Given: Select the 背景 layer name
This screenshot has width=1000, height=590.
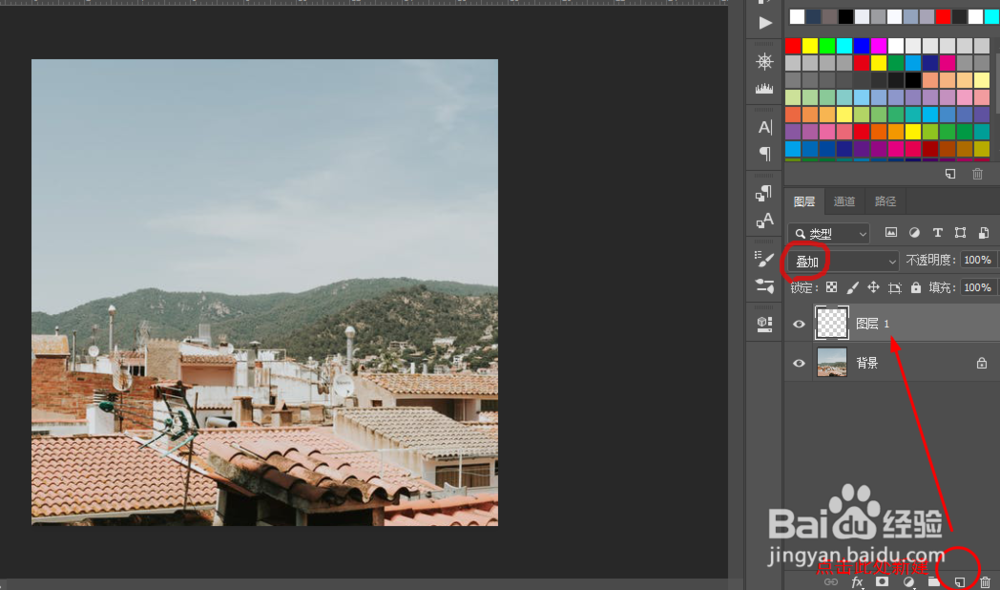Looking at the screenshot, I should tap(867, 364).
